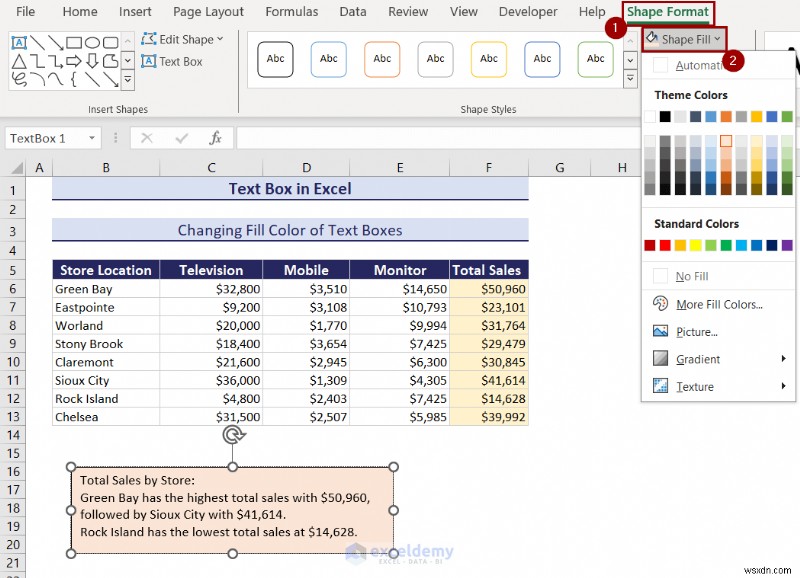This screenshot has width=800, height=578.
Task: Expand the Insert Shapes gallery More button
Action: [x=128, y=80]
